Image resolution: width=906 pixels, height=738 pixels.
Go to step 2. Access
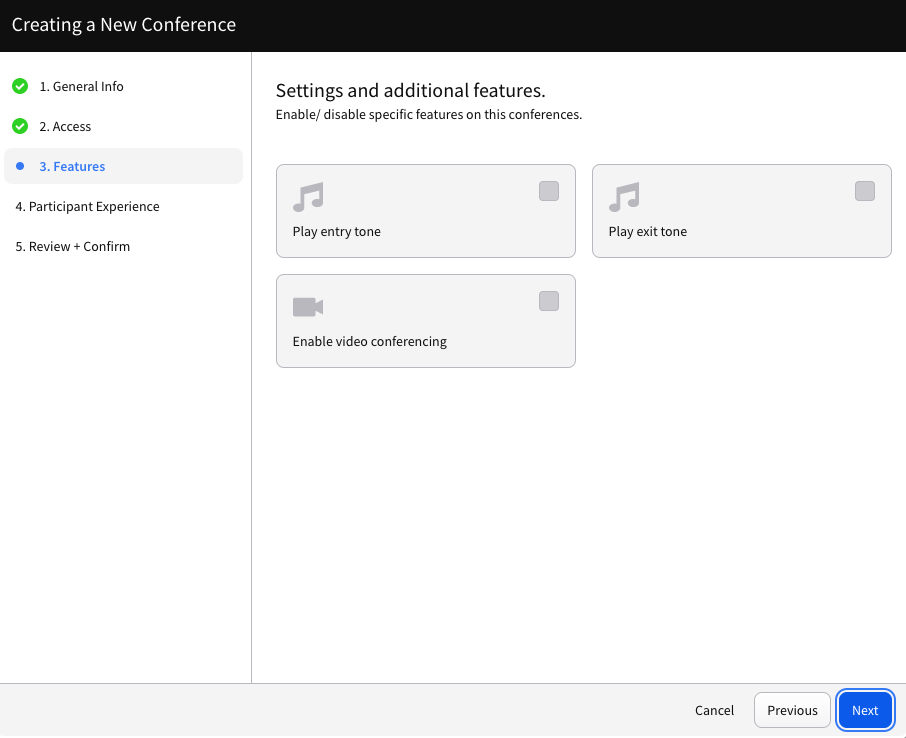click(x=65, y=126)
